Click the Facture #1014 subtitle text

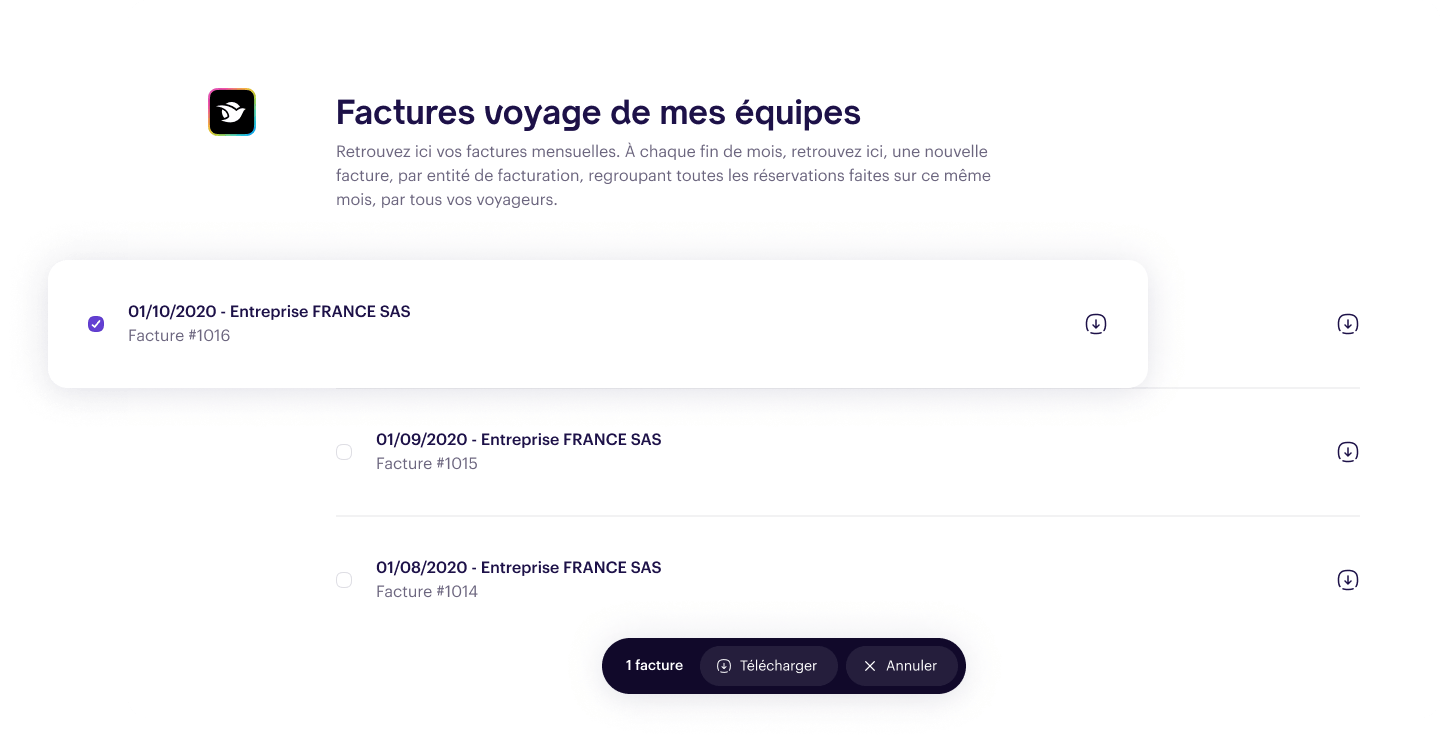point(427,592)
